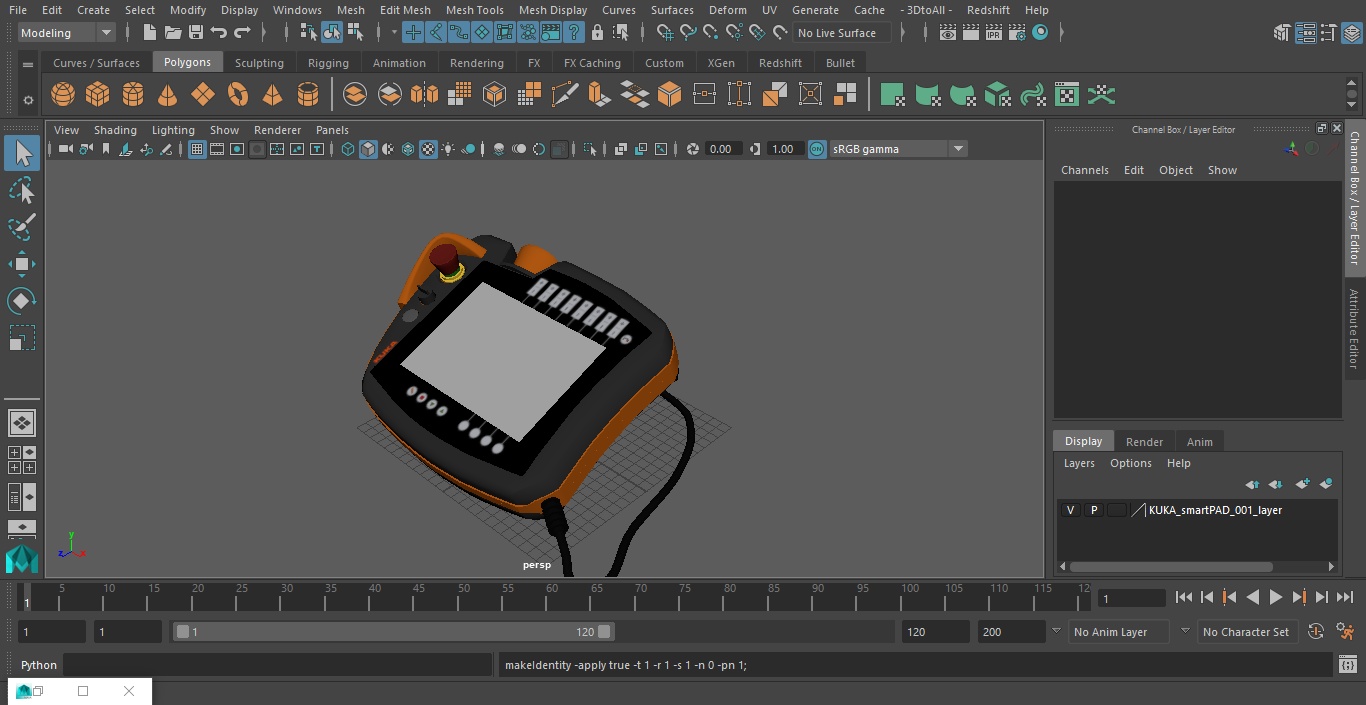1366x705 pixels.
Task: Switch to the Rigging shelf tab
Action: 328,63
